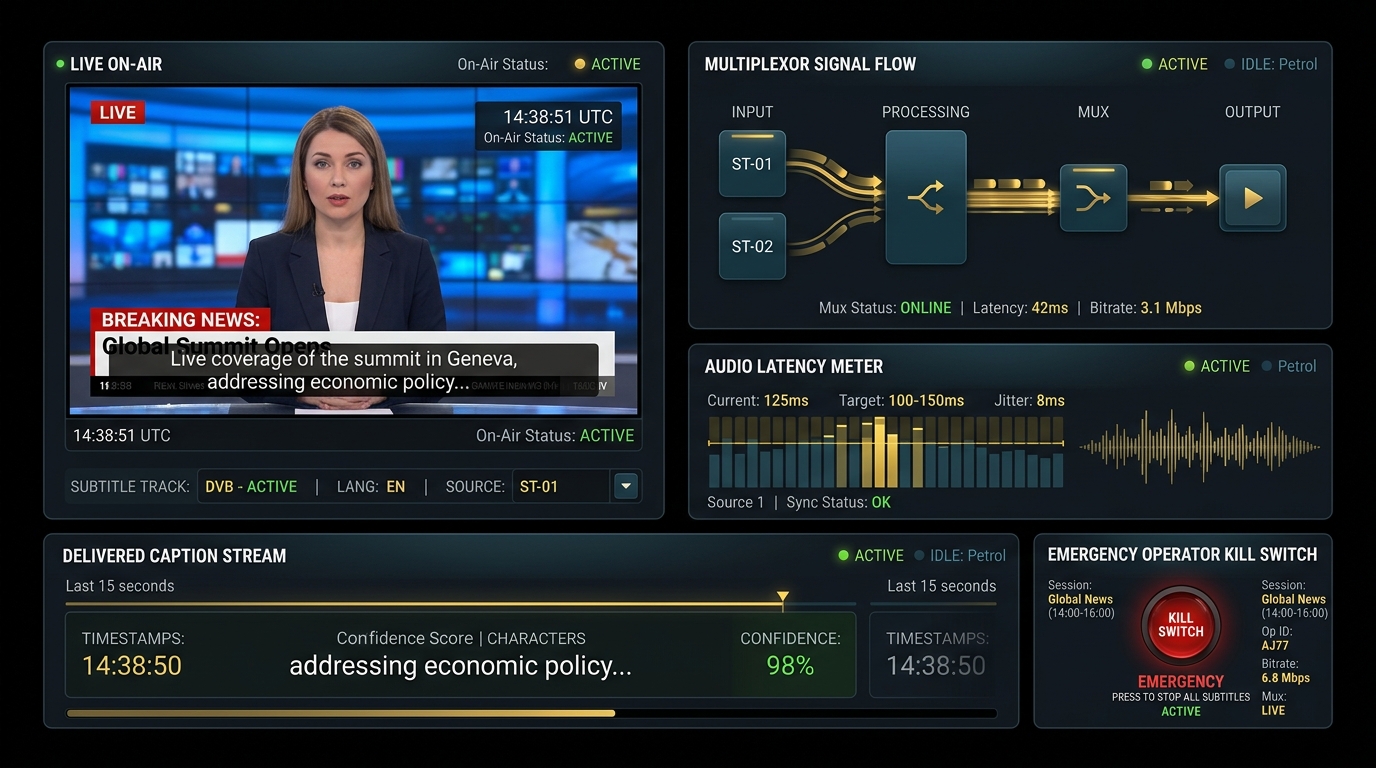Click ACTIVE indicator in Delivered Caption Stream header
The height and width of the screenshot is (768, 1376).
(871, 555)
